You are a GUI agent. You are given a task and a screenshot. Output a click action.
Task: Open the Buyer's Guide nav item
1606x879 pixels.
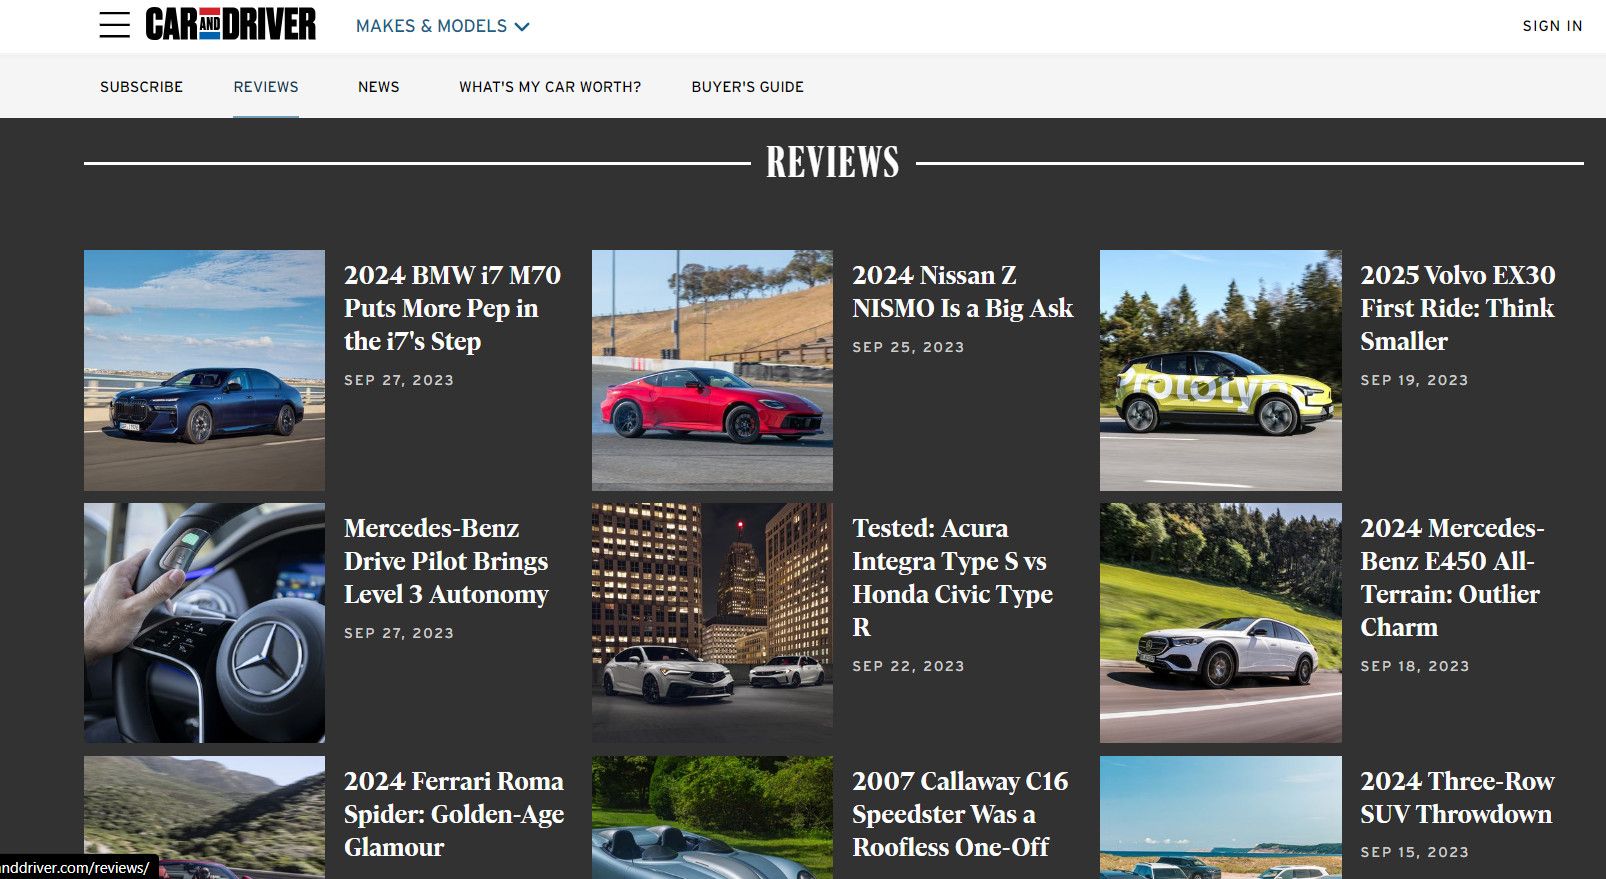coord(748,87)
